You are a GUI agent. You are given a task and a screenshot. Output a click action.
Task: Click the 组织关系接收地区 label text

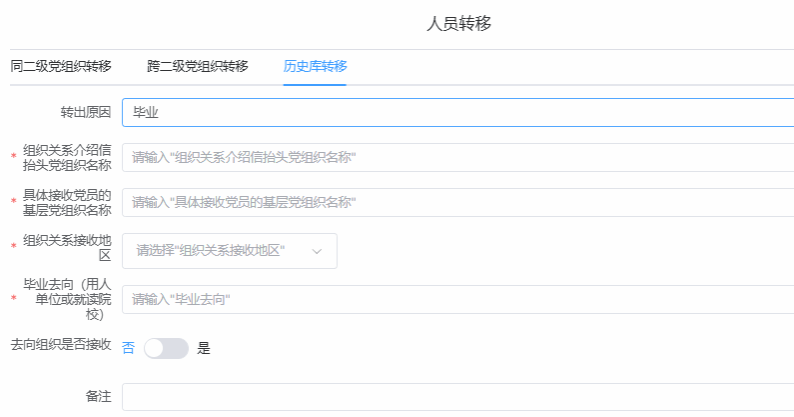[66, 248]
